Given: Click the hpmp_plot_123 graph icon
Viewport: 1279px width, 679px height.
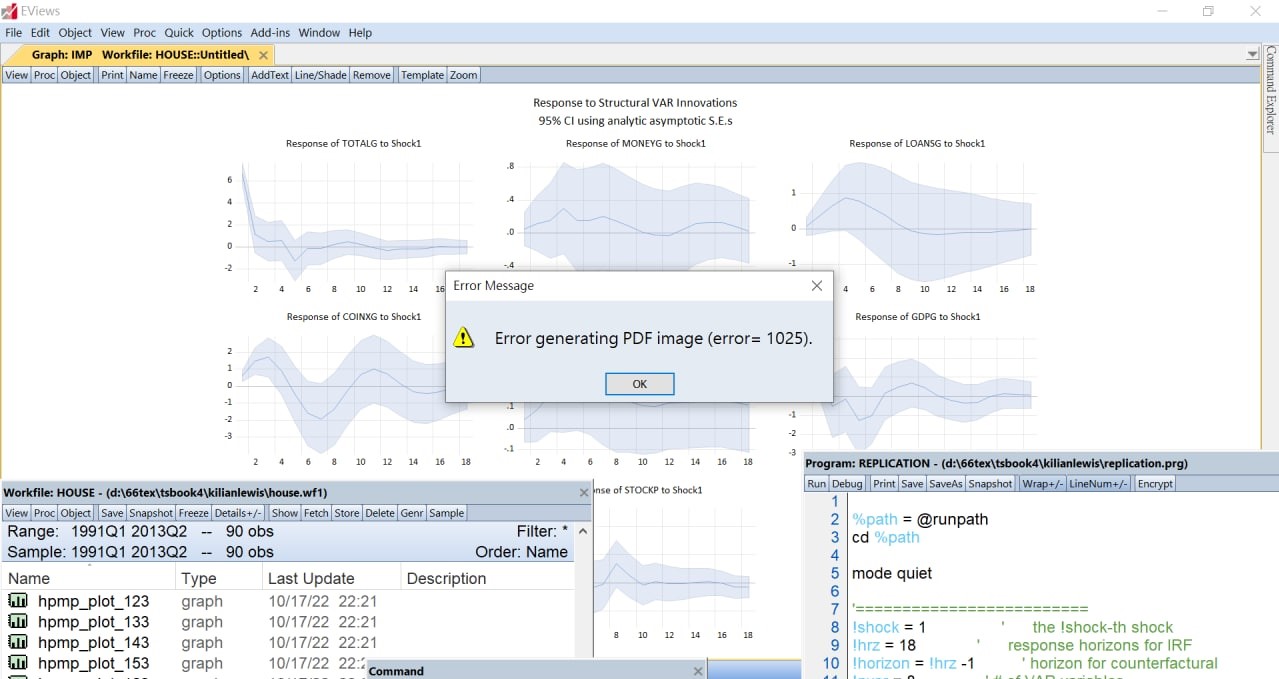Looking at the screenshot, I should [x=18, y=601].
